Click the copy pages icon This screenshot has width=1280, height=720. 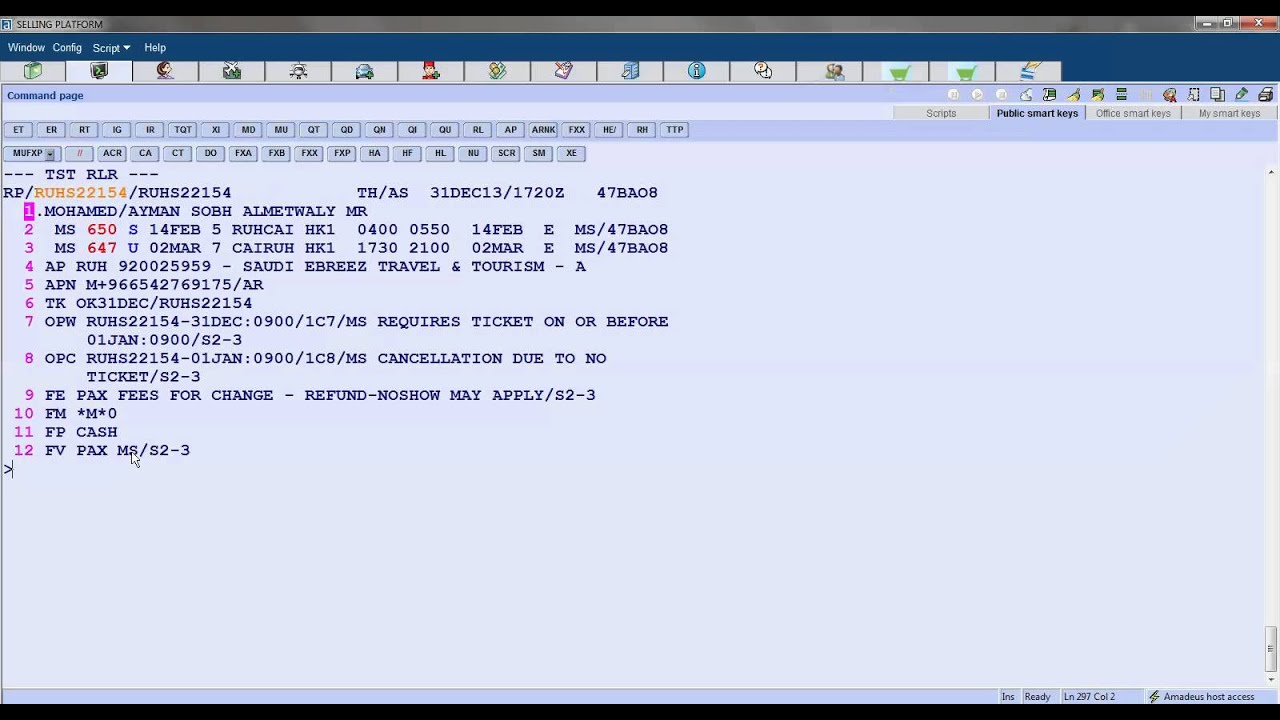[x=1217, y=95]
